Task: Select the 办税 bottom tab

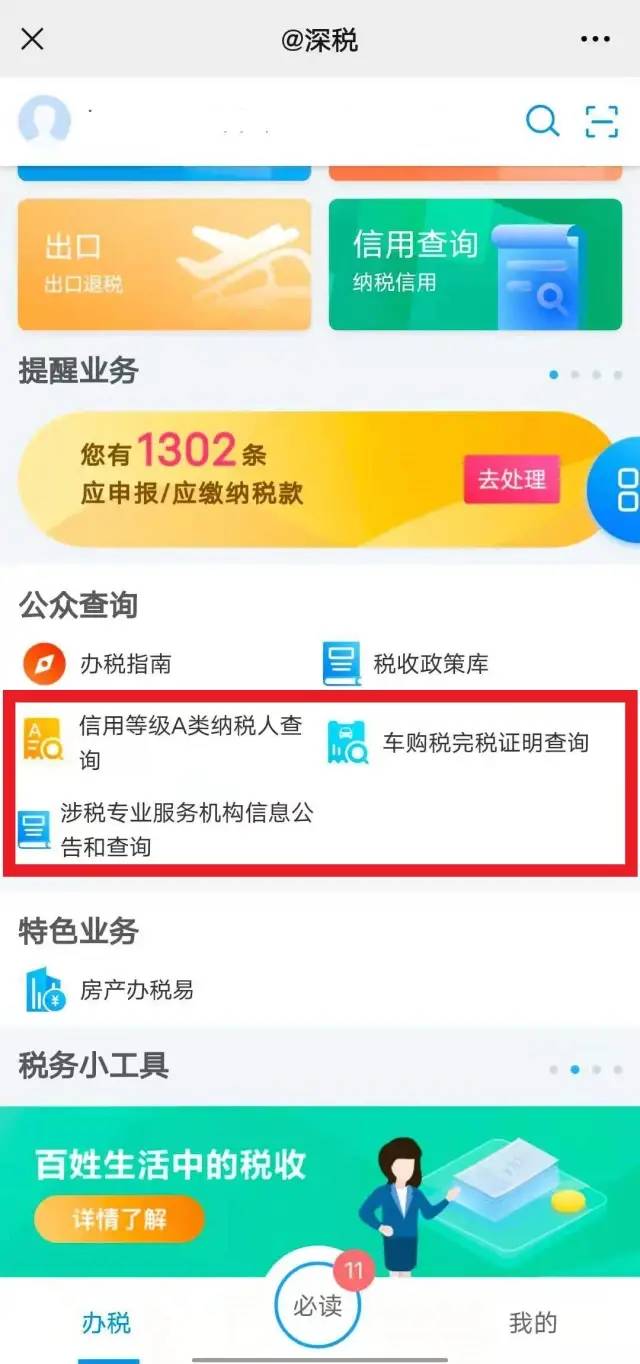Action: point(107,1323)
